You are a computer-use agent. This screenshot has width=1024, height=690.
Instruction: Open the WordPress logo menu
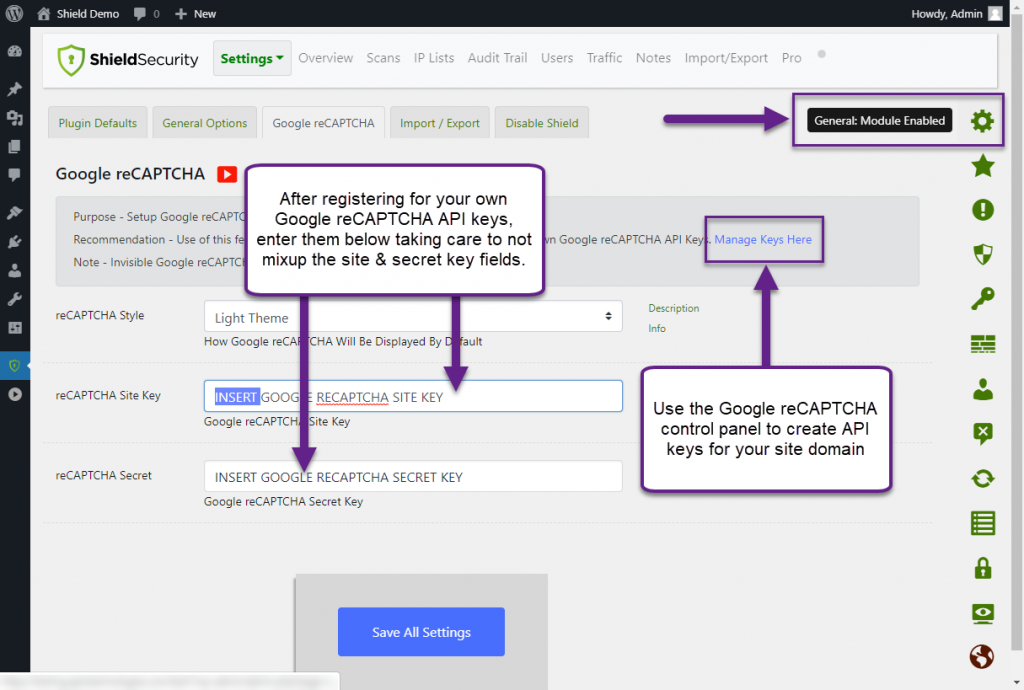pos(14,13)
